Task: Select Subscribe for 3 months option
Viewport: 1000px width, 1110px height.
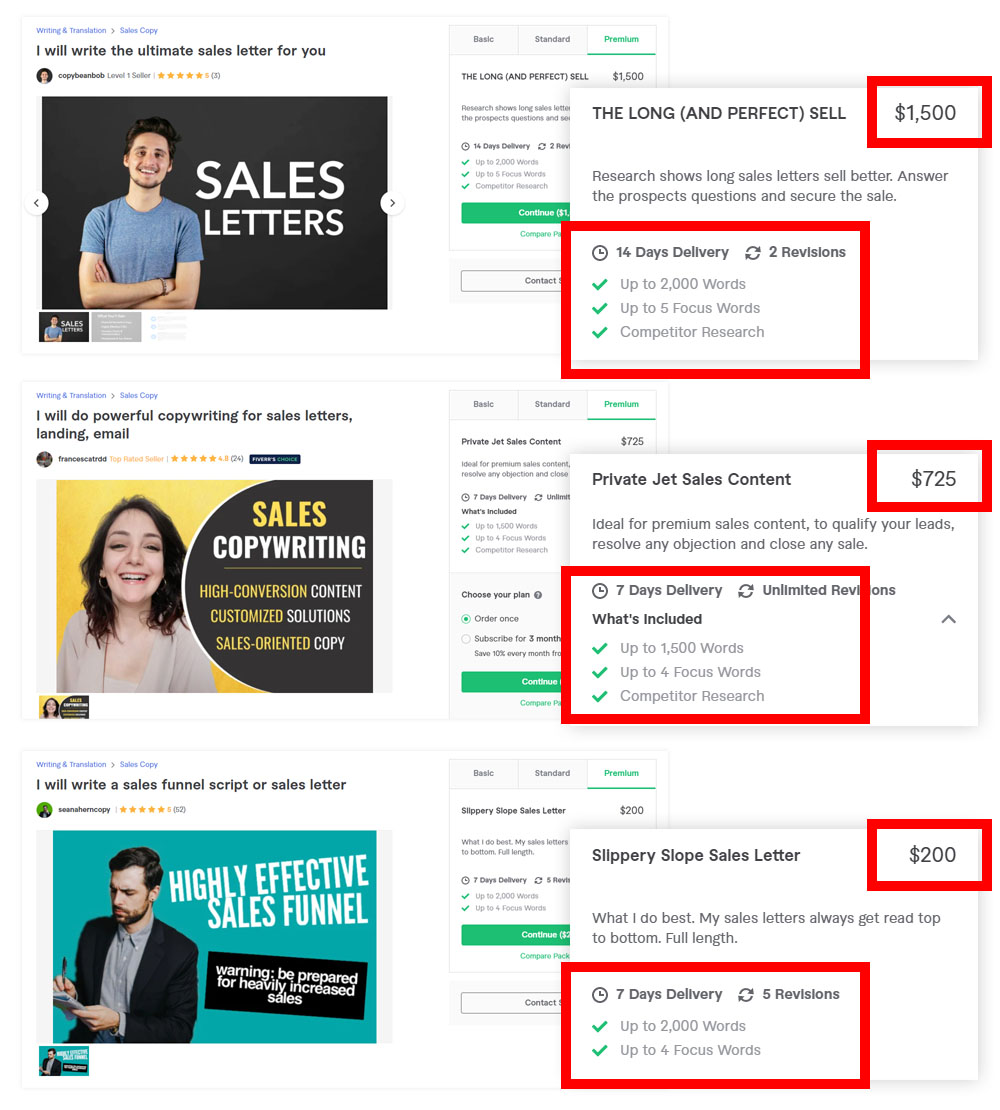Action: 466,639
